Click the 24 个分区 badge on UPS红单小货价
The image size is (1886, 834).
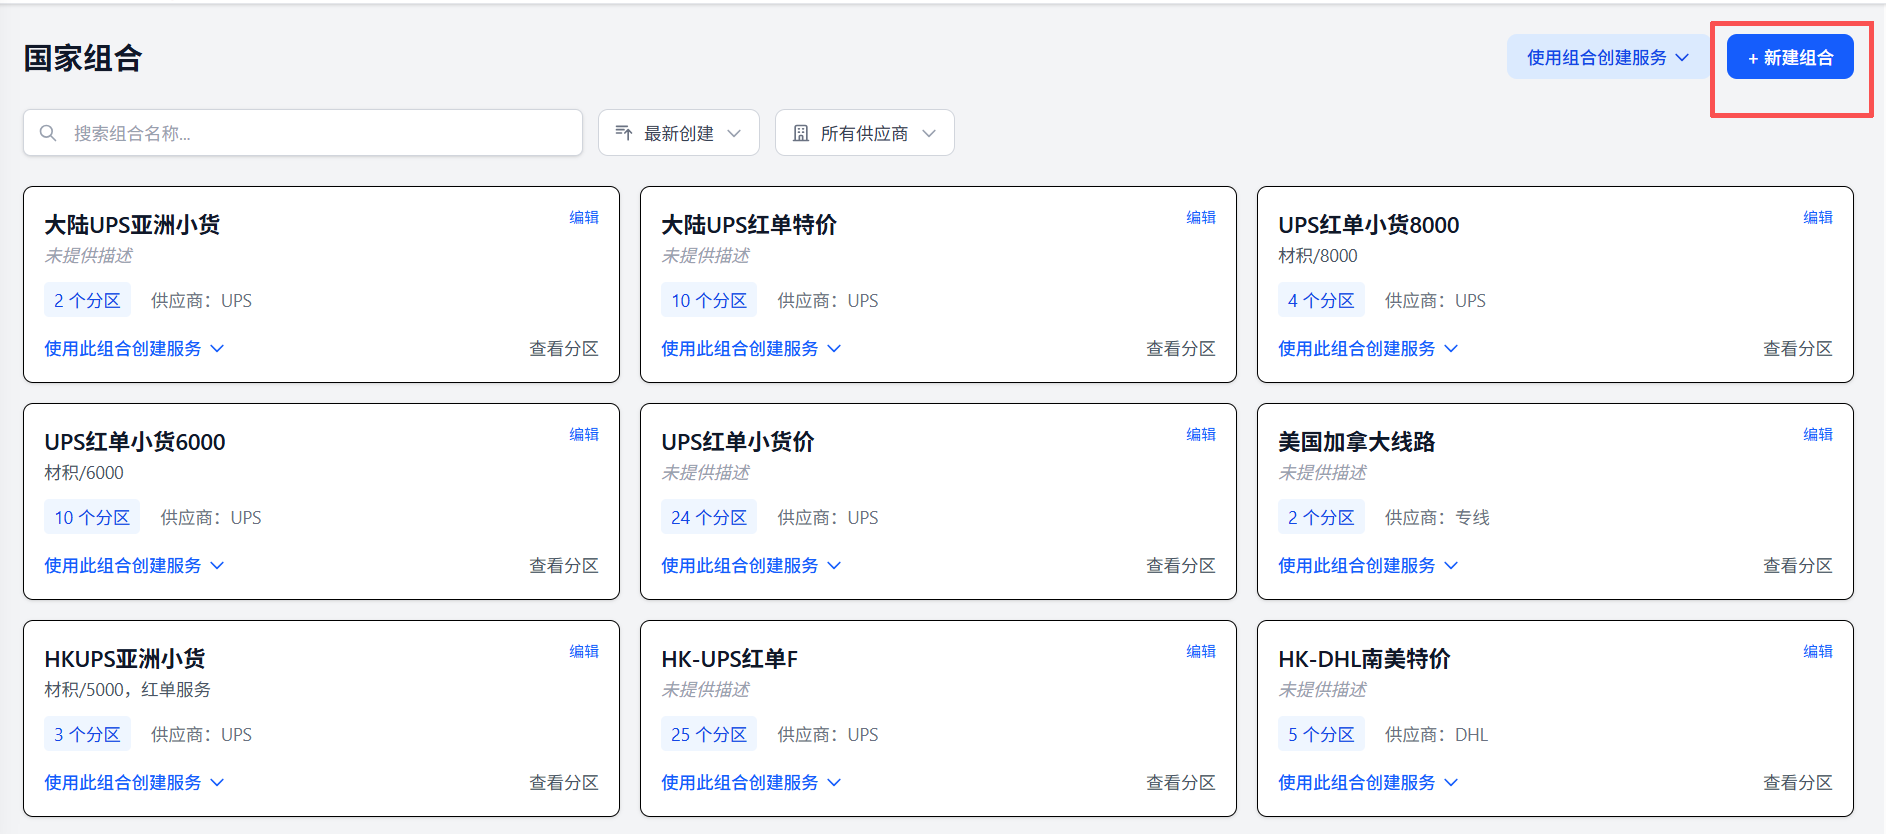click(708, 517)
